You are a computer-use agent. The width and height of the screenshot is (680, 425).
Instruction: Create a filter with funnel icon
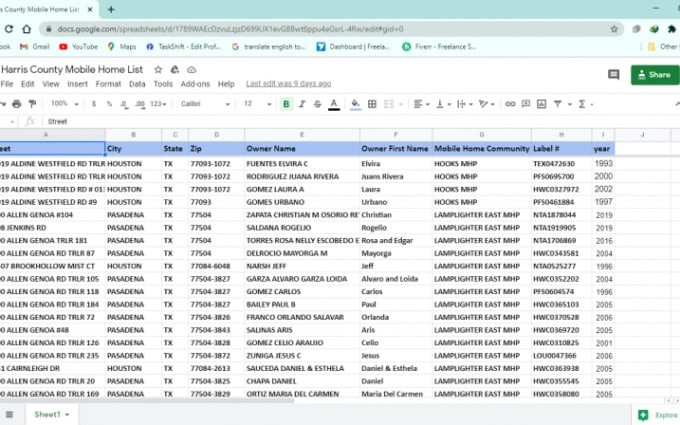point(558,104)
